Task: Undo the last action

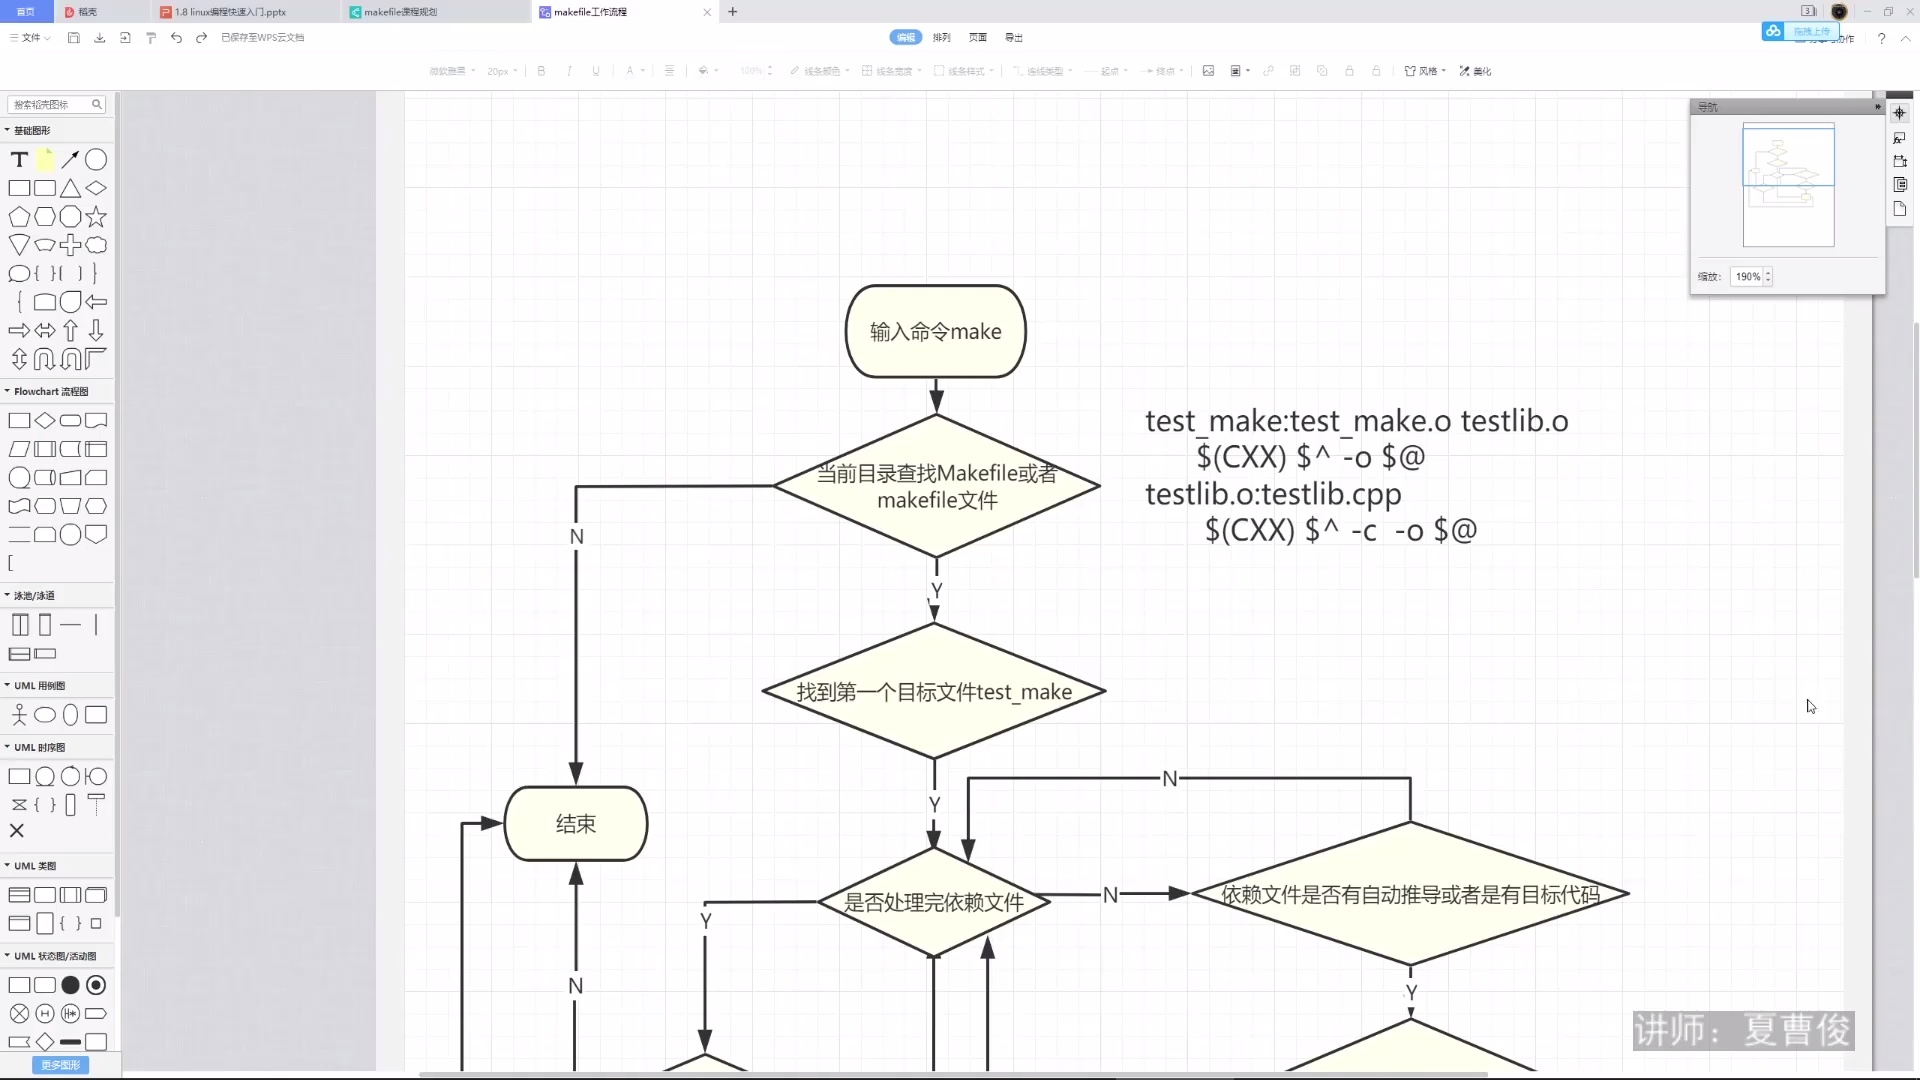Action: pyautogui.click(x=176, y=38)
